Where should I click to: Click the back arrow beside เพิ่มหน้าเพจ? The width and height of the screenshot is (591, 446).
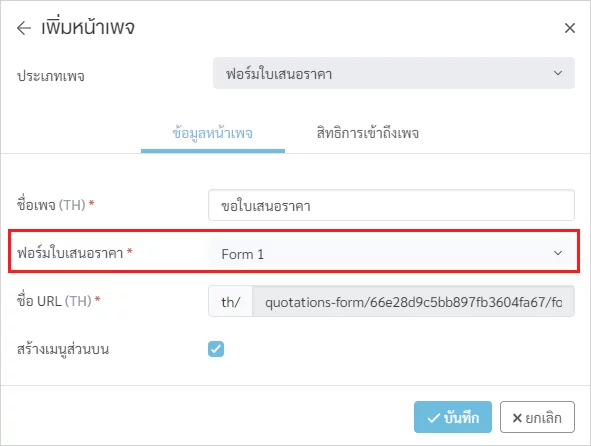click(x=24, y=28)
